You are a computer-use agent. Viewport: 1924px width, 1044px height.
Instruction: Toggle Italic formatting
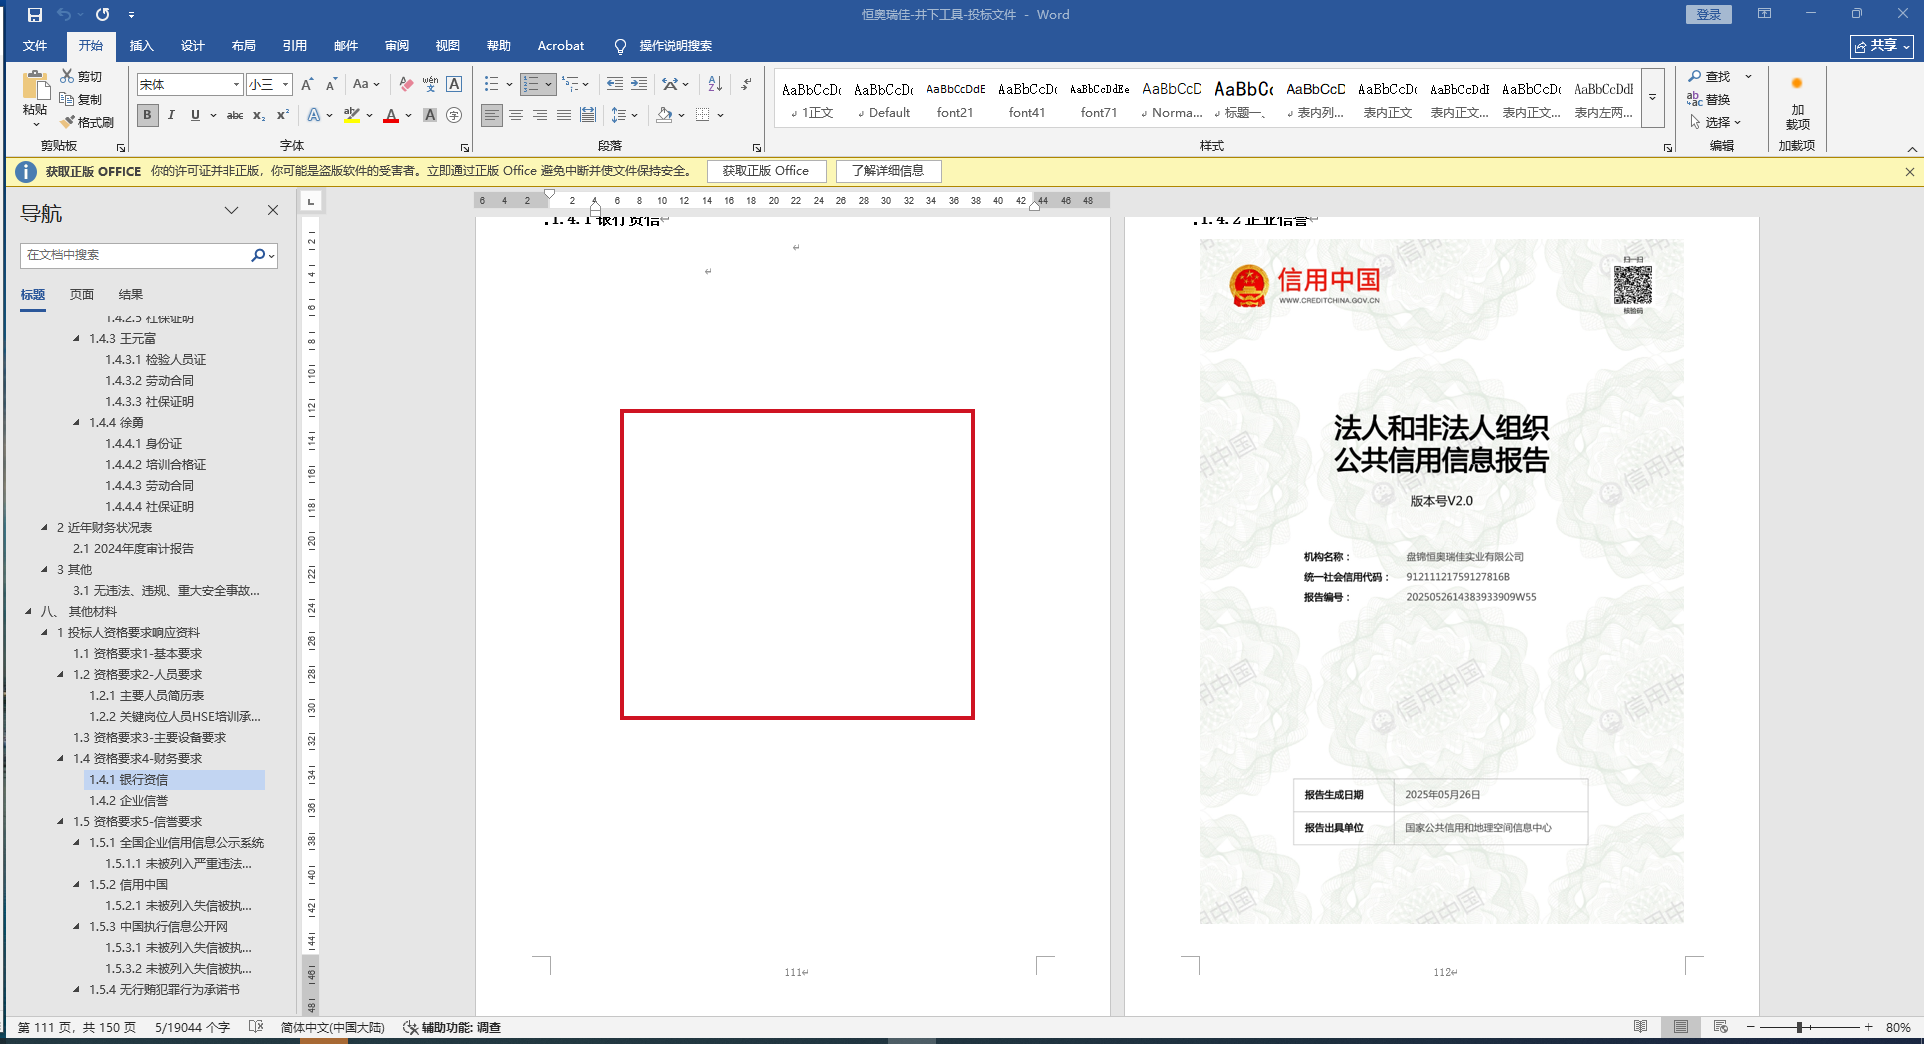point(171,115)
